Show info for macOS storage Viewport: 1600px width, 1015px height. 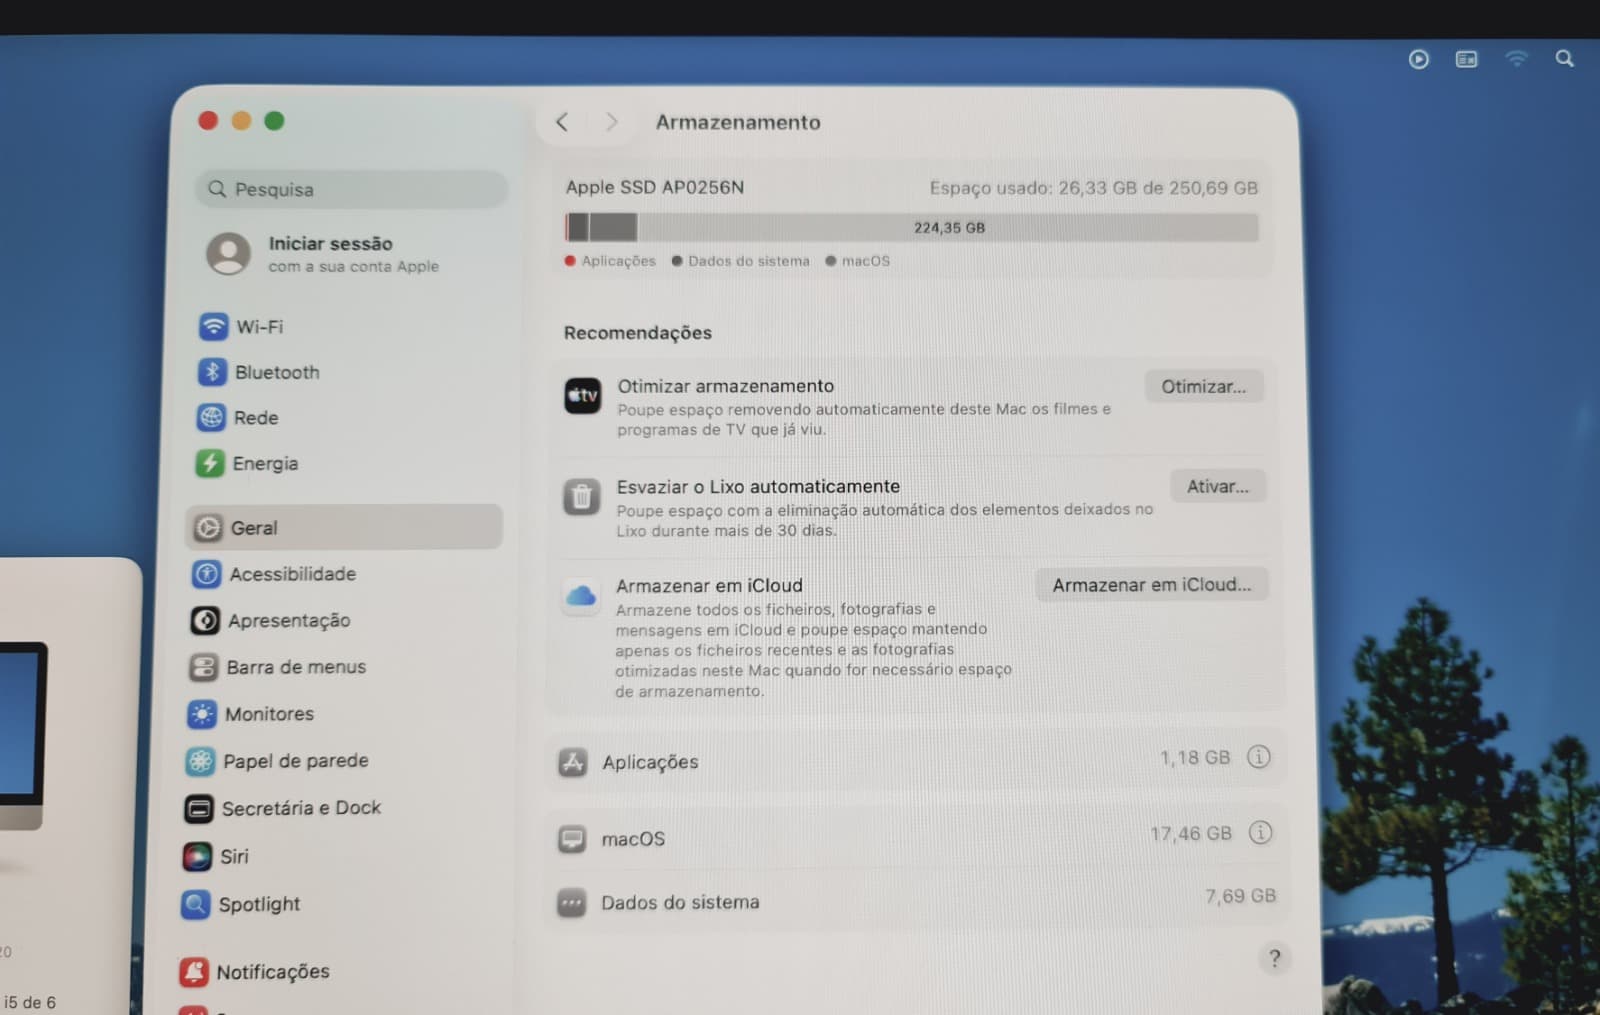(x=1260, y=832)
